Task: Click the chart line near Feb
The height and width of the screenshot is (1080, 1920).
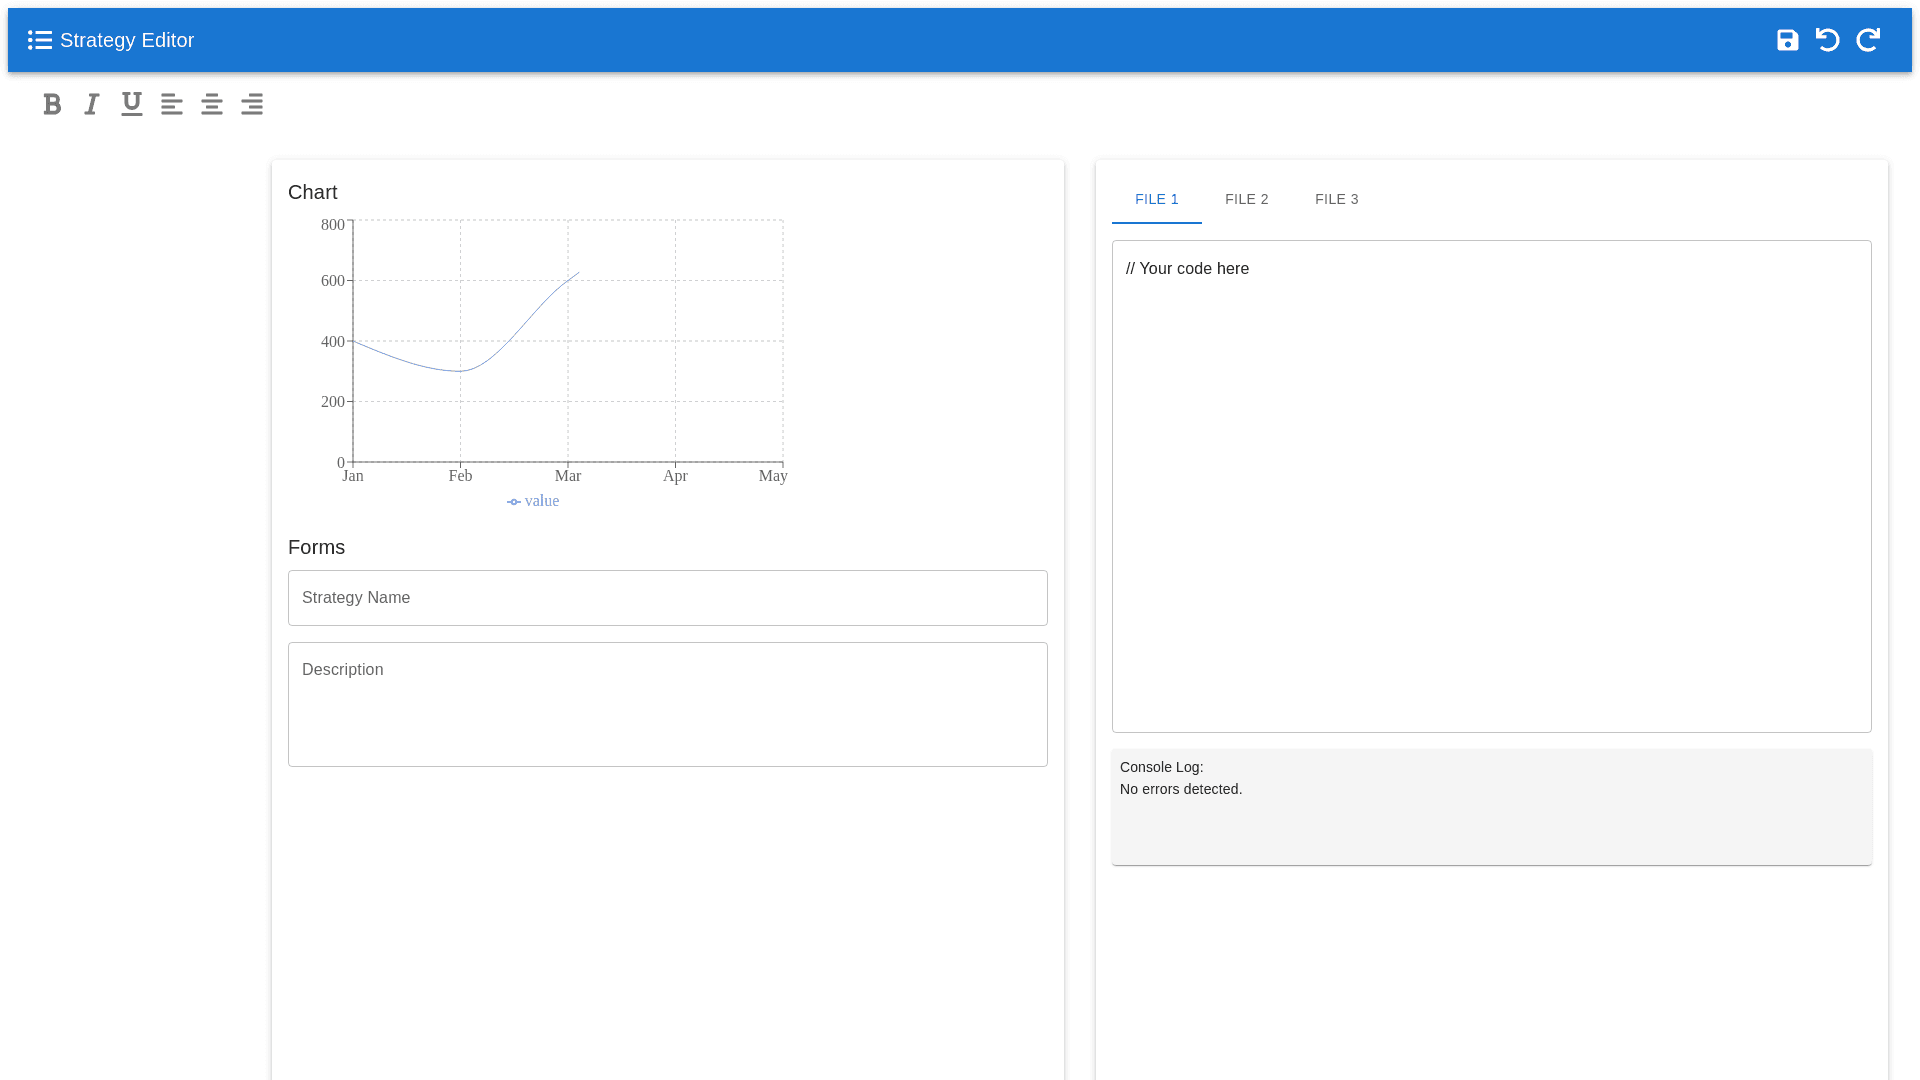Action: (460, 371)
